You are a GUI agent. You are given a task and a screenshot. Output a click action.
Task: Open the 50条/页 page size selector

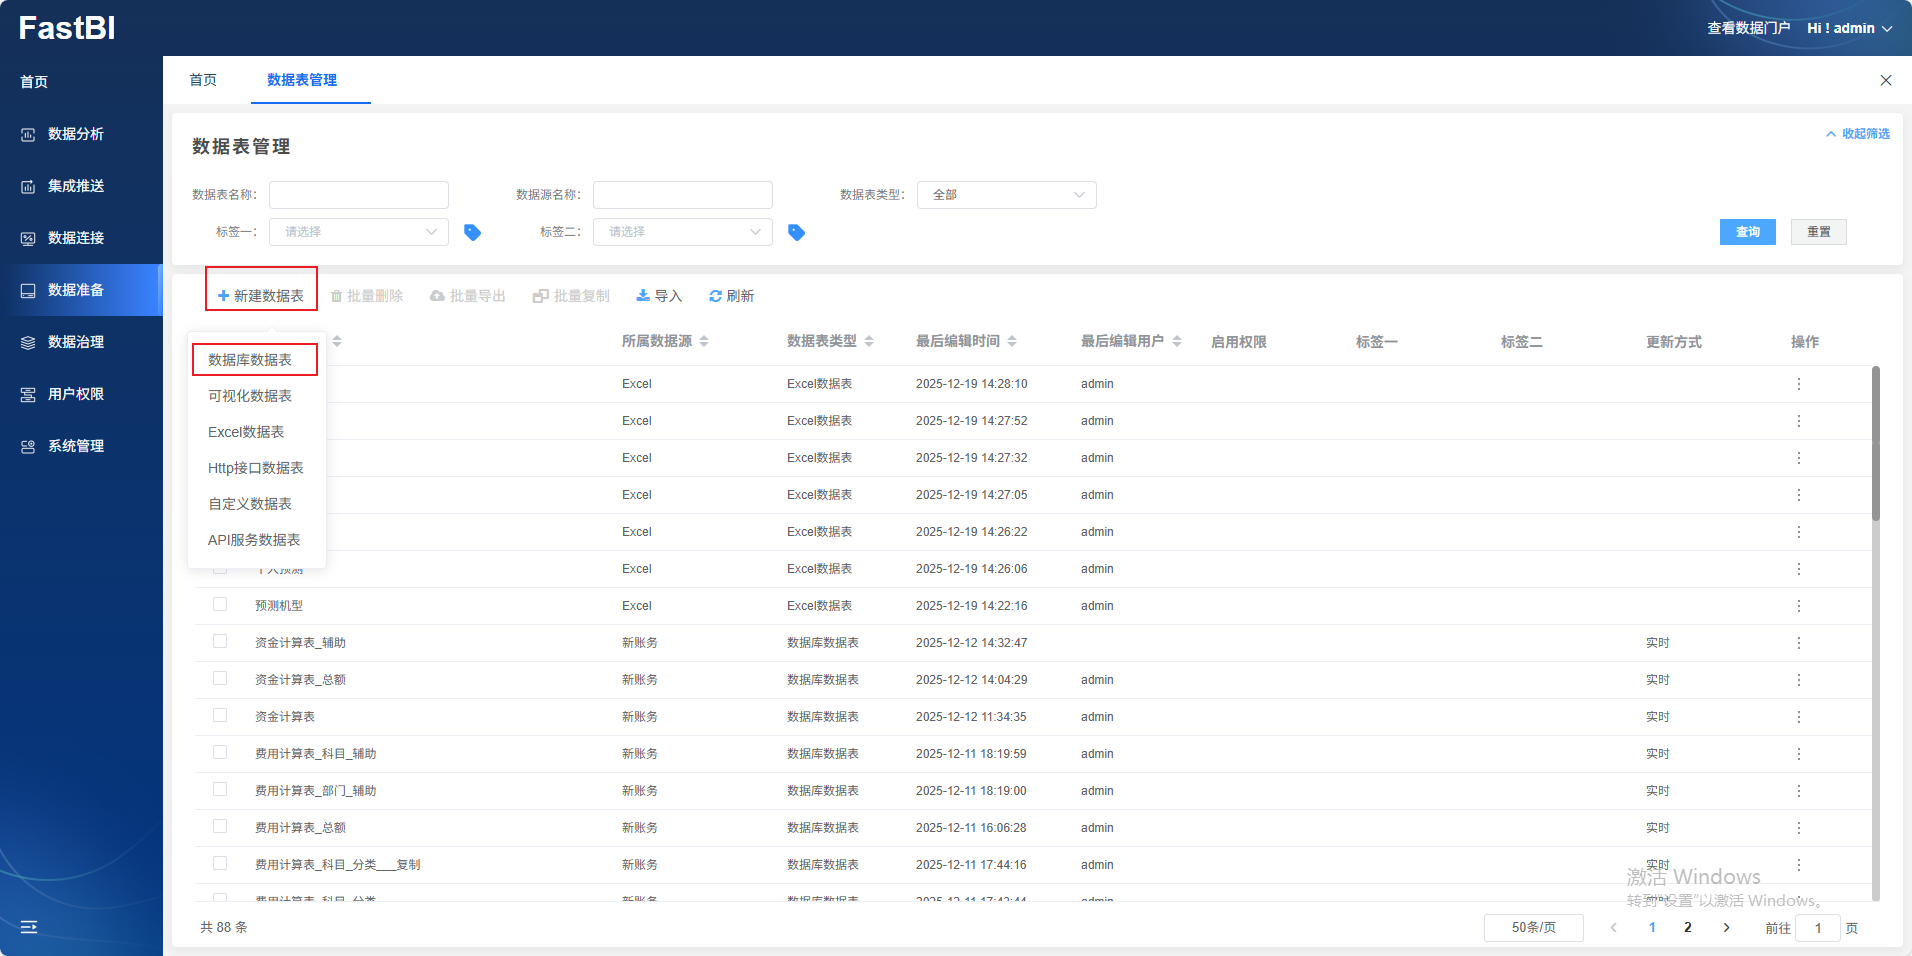(x=1533, y=928)
